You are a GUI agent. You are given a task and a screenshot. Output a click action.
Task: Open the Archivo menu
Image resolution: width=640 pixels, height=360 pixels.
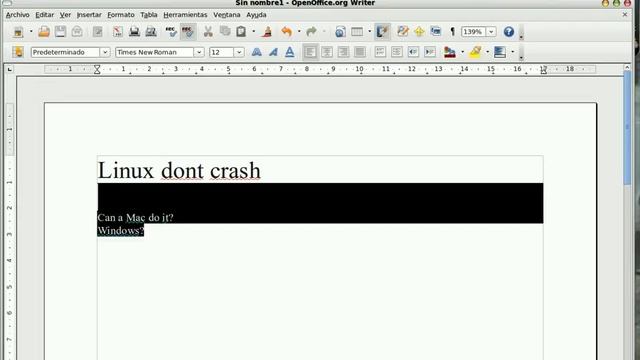(x=18, y=15)
